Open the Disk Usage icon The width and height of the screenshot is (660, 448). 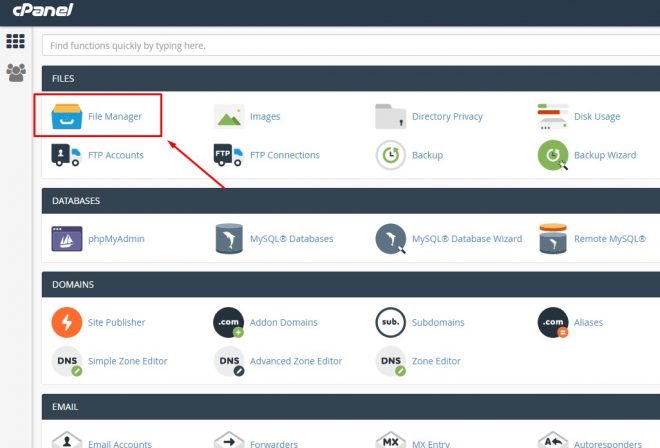553,116
